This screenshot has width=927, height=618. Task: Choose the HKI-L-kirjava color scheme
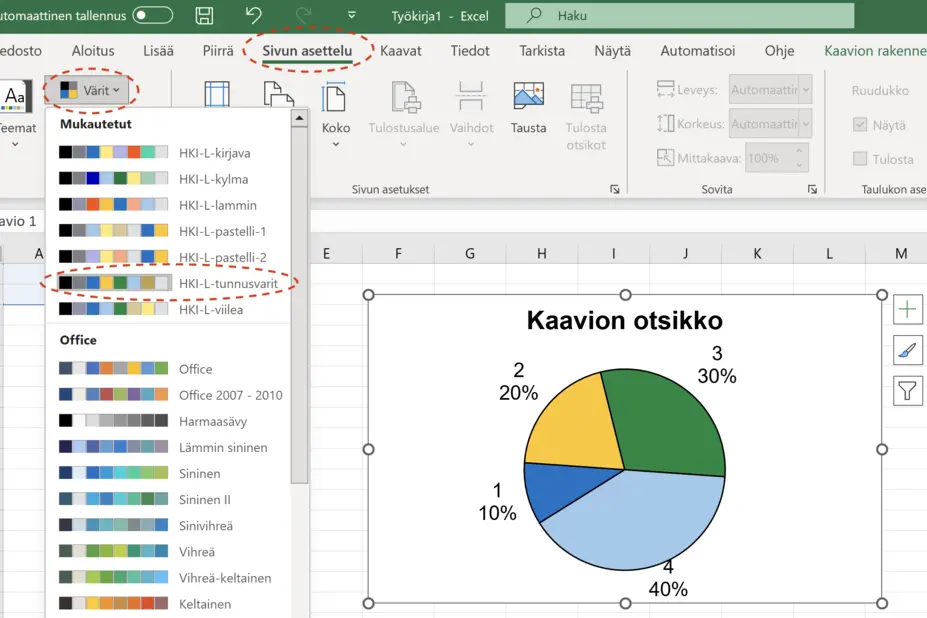[168, 153]
